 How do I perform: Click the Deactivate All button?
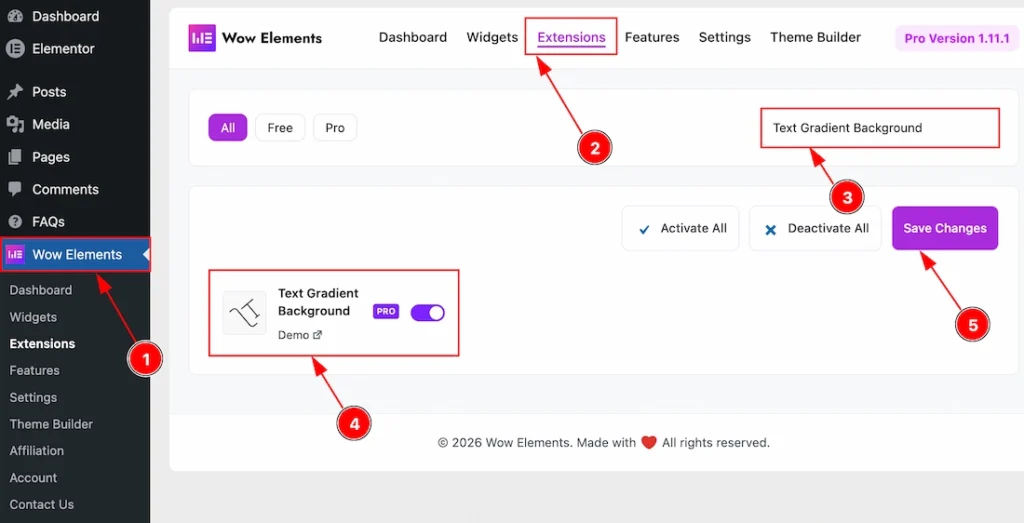point(815,229)
